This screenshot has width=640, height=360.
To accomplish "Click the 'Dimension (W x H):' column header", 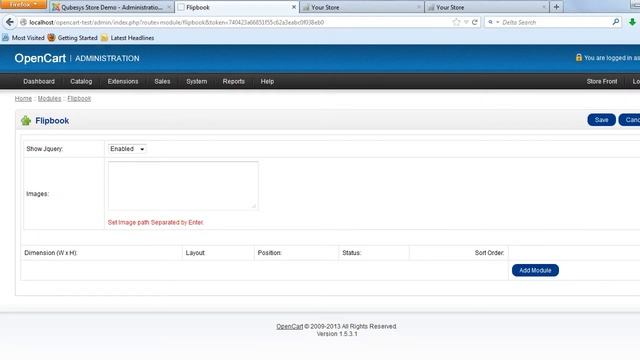I will point(51,253).
